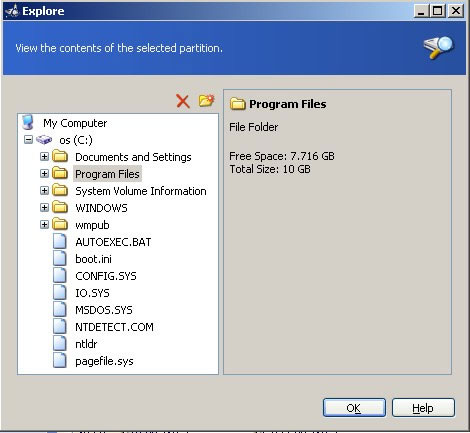Select the ntldr file entry

(86, 344)
